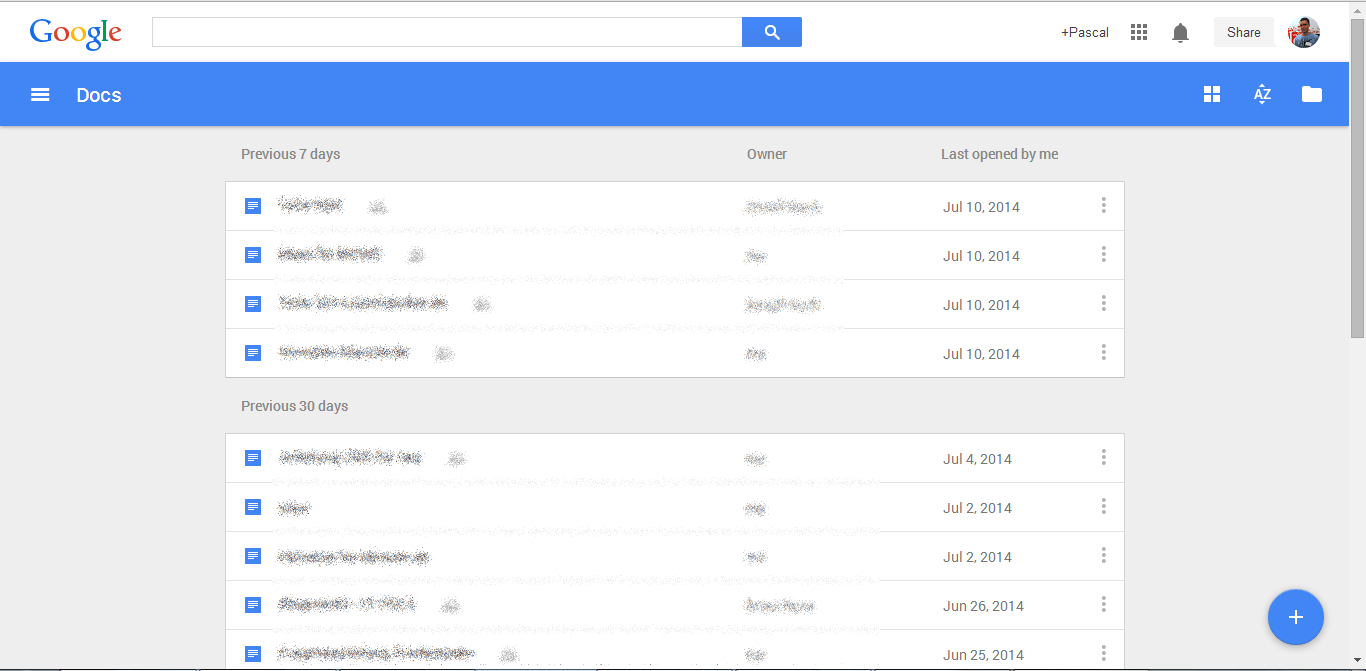
Task: Click the Docs title in blue bar
Action: 99,95
